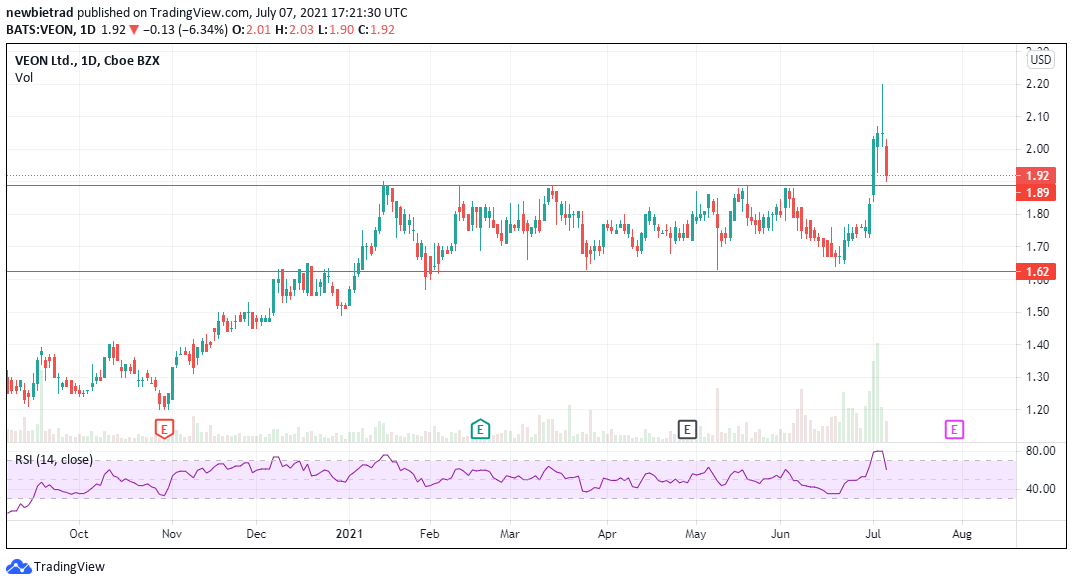Click the 2021 label on time axis
This screenshot has height=585, width=1073.
point(350,534)
